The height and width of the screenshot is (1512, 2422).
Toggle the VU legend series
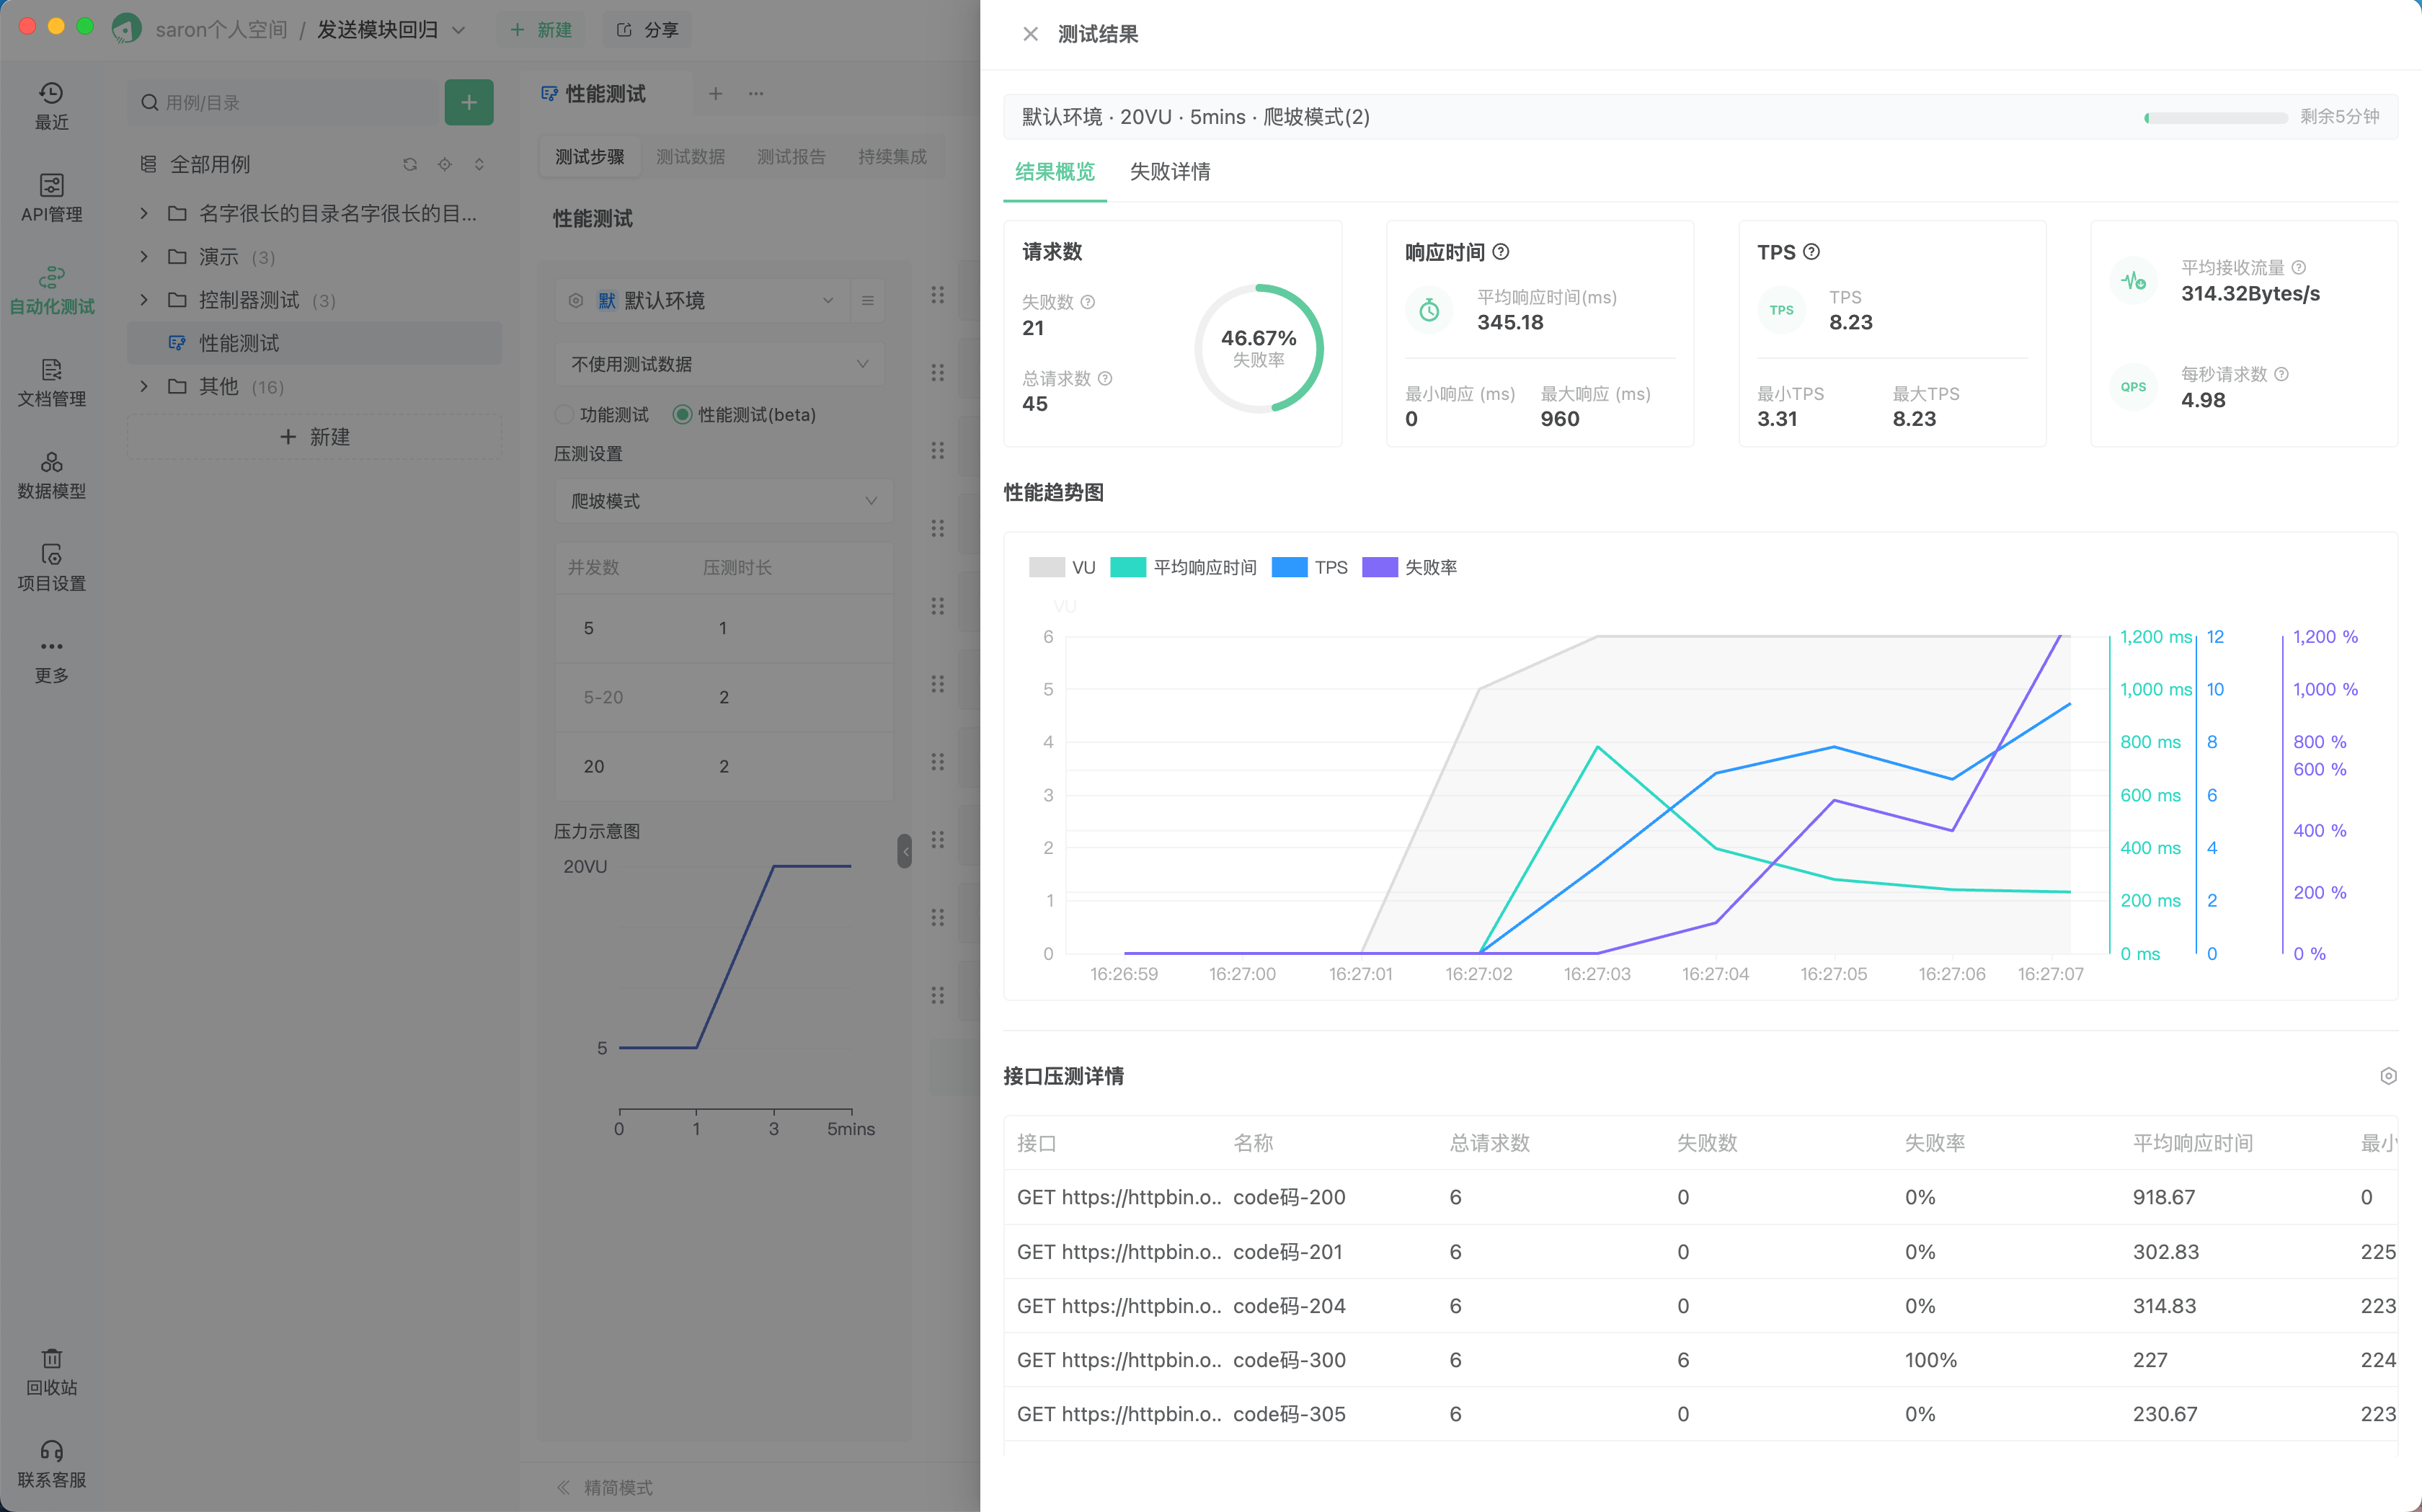[x=1062, y=567]
